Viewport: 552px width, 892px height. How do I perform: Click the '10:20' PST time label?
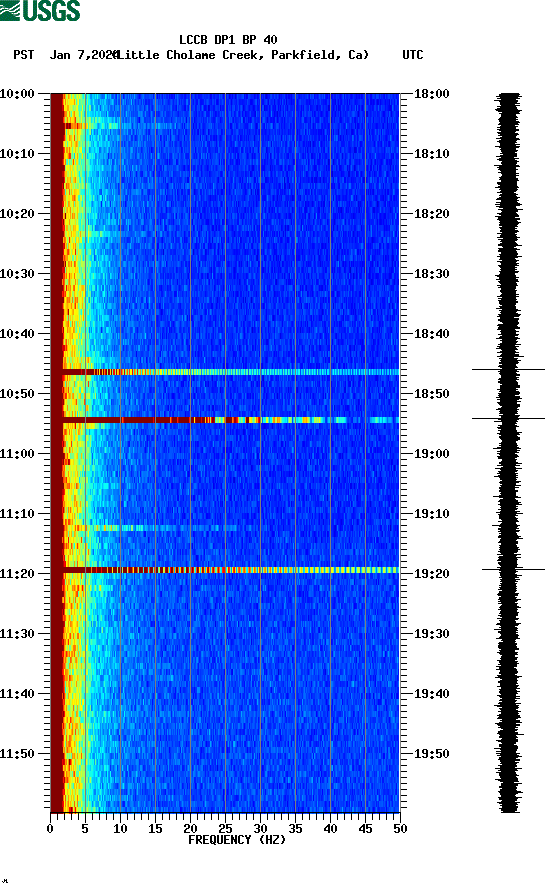point(17,213)
